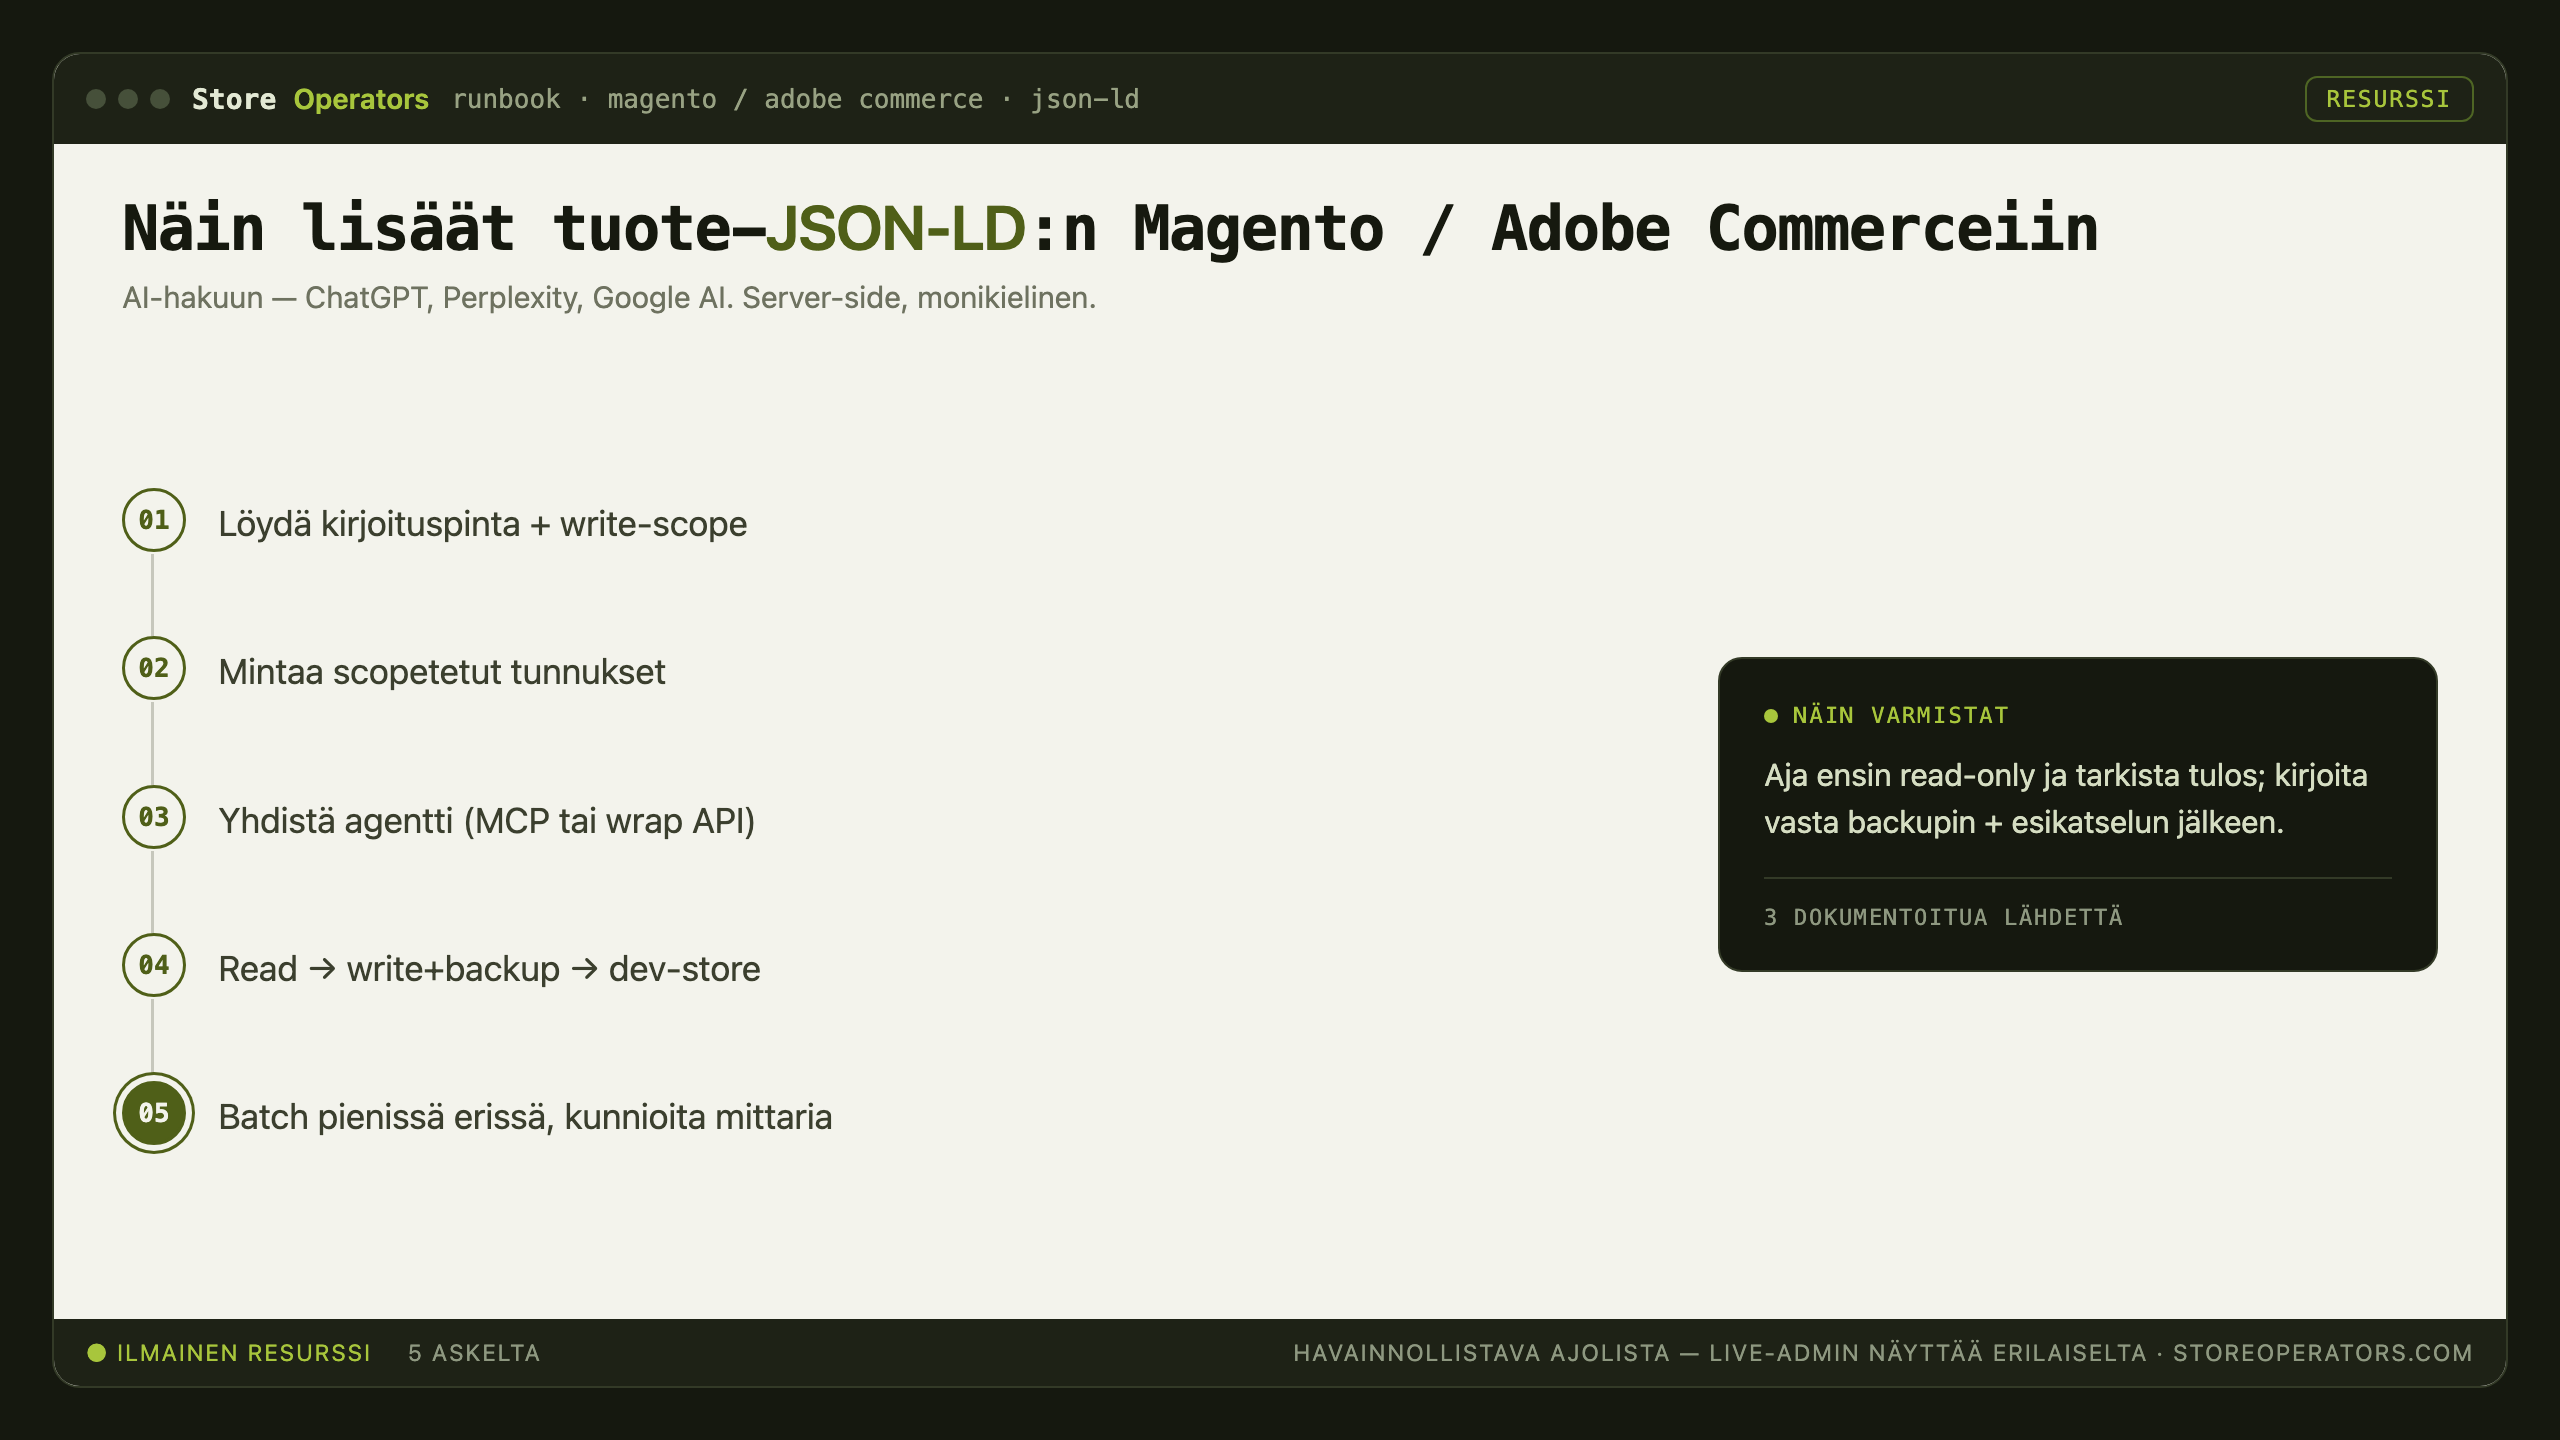Click 'Mintaa scopetetut tunnukset' step
2560x1440 pixels.
pos(442,672)
